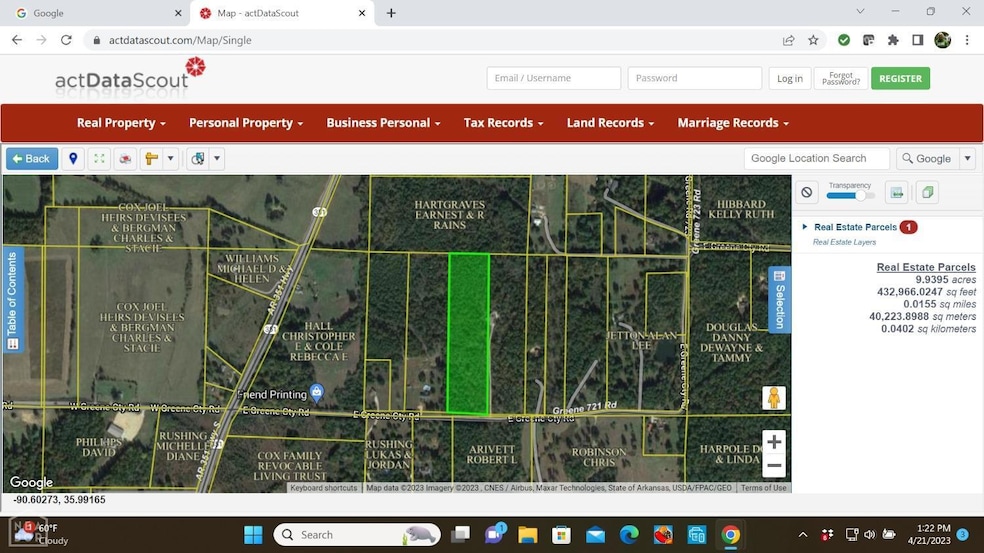Expand the Real Estate Parcels tree arrow
The height and width of the screenshot is (553, 984).
click(x=805, y=227)
